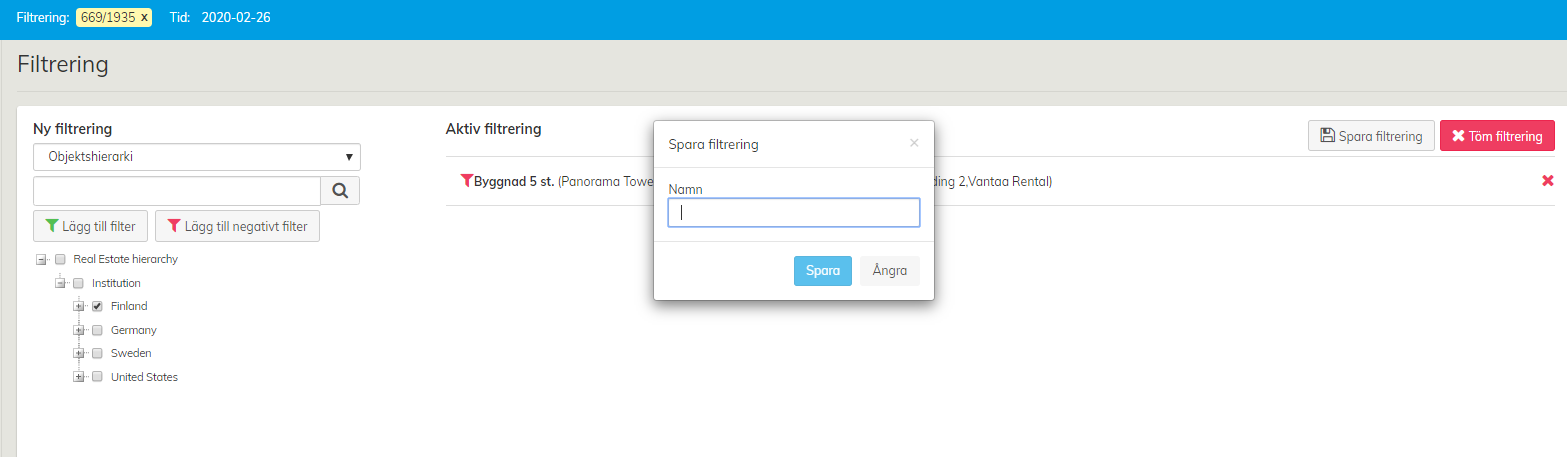Cancel the dialog with Ångra
Image resolution: width=1567 pixels, height=457 pixels.
pyautogui.click(x=889, y=271)
